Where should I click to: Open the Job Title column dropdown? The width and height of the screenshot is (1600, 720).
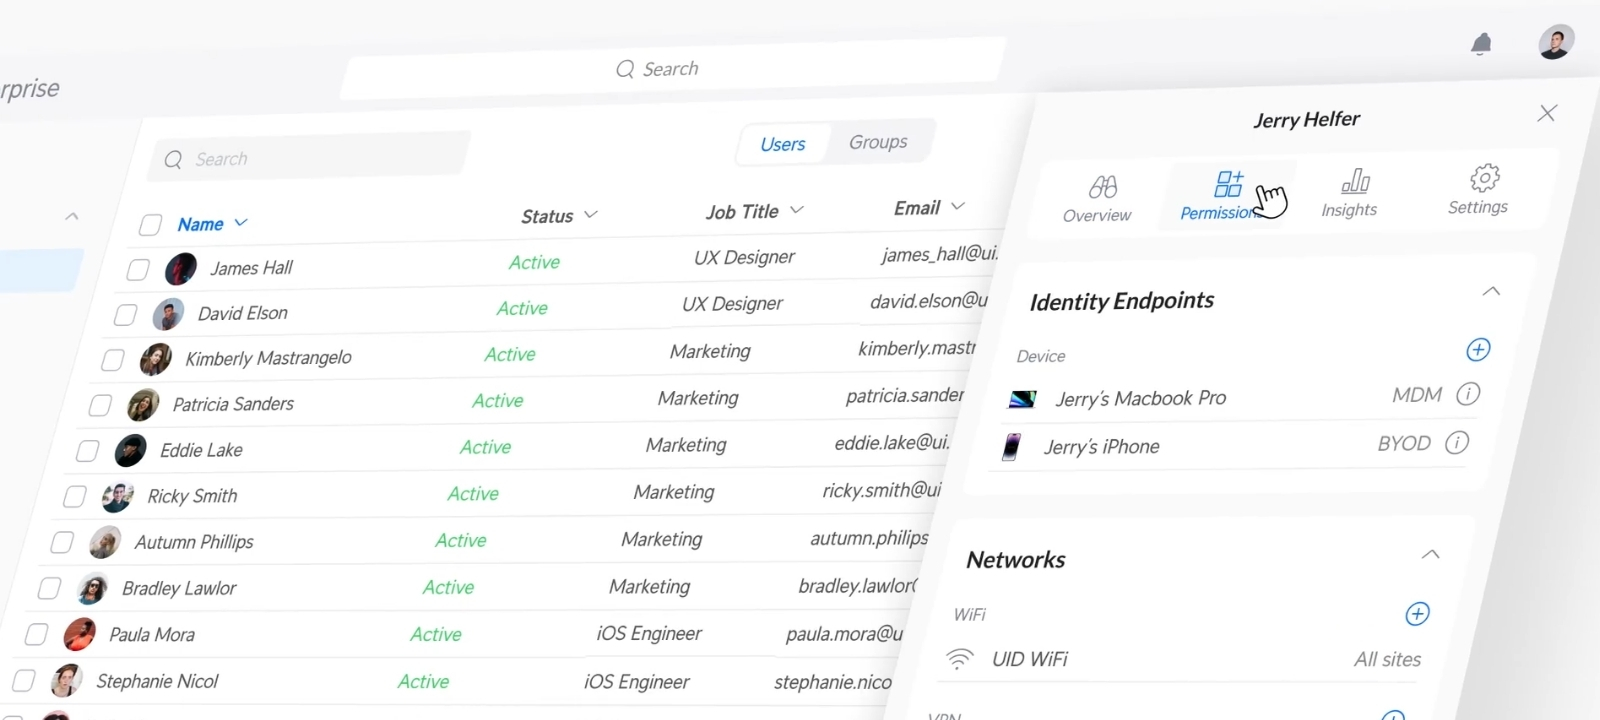[797, 210]
